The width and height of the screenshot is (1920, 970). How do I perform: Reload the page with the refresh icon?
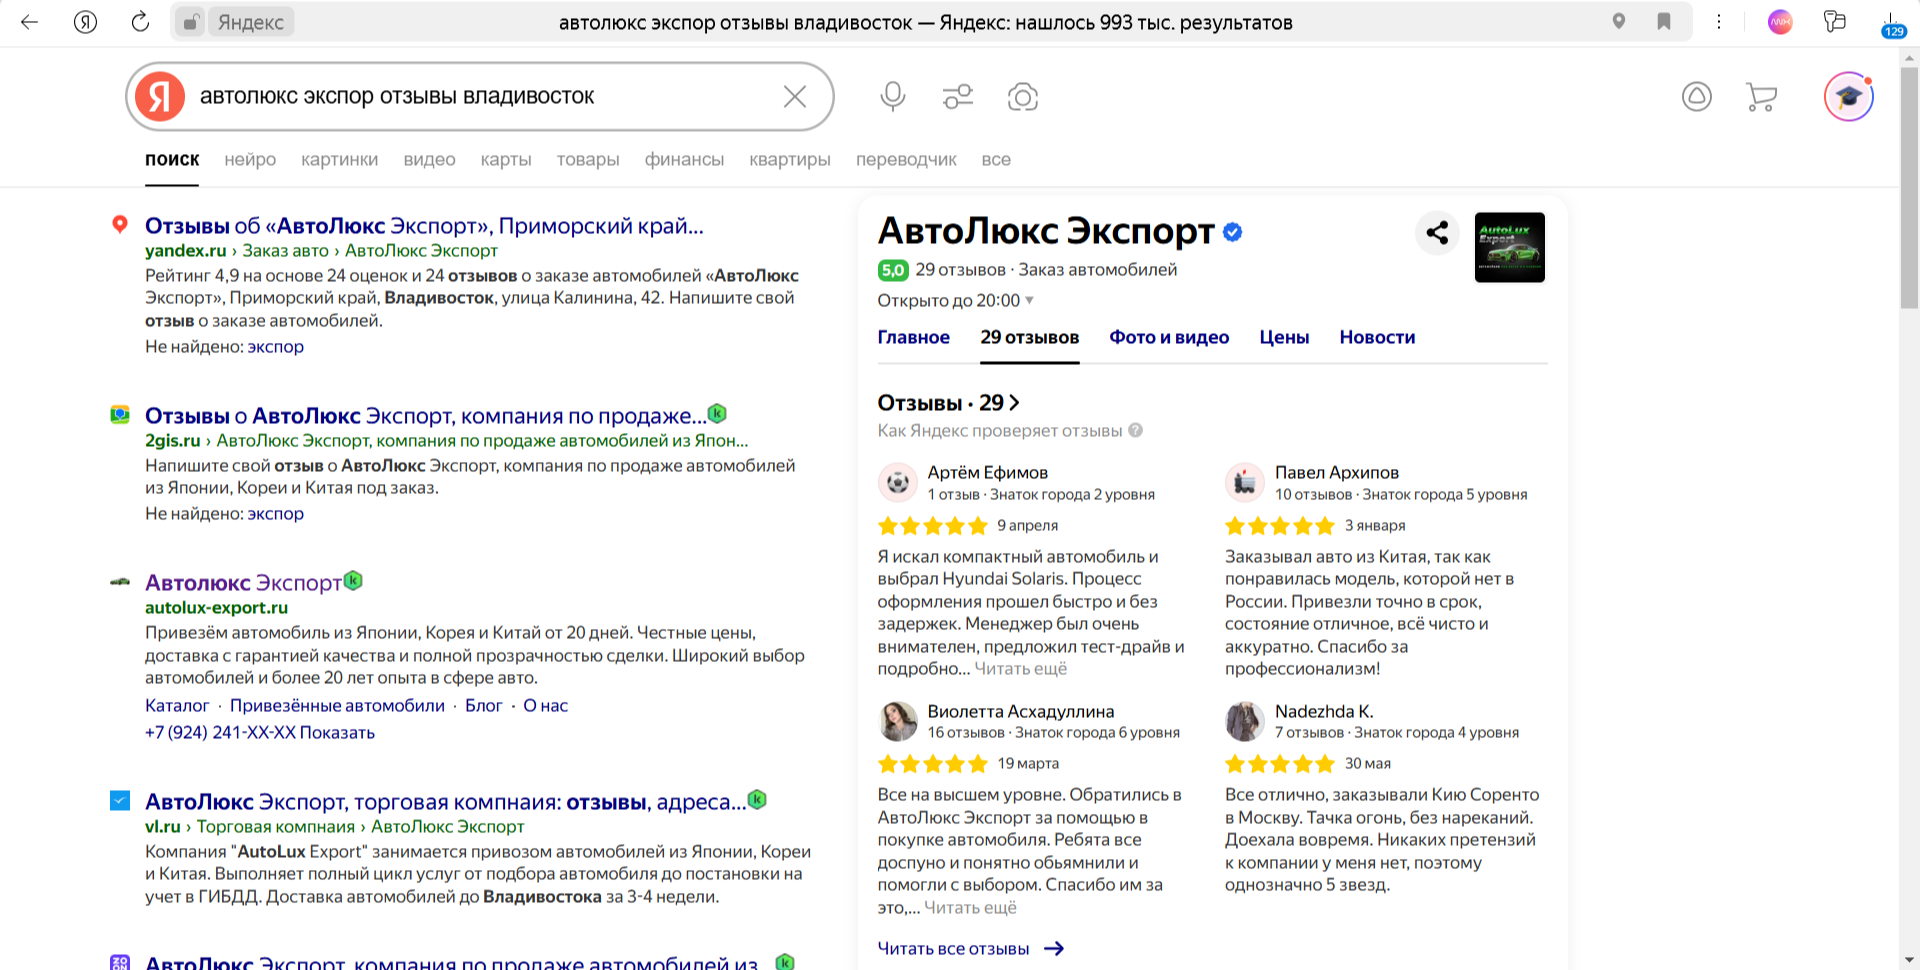coord(141,22)
